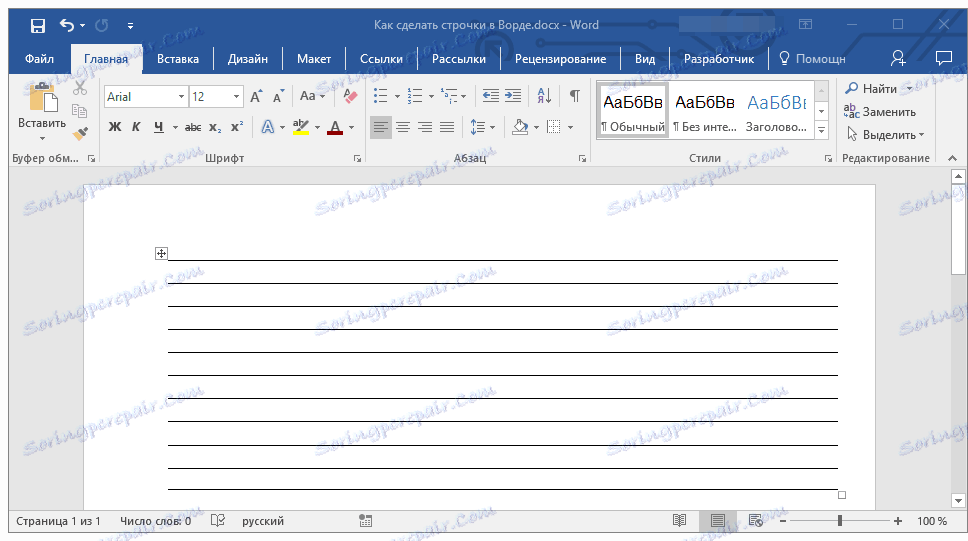The image size is (968, 541).
Task: Open the Файл menu
Action: 39,59
